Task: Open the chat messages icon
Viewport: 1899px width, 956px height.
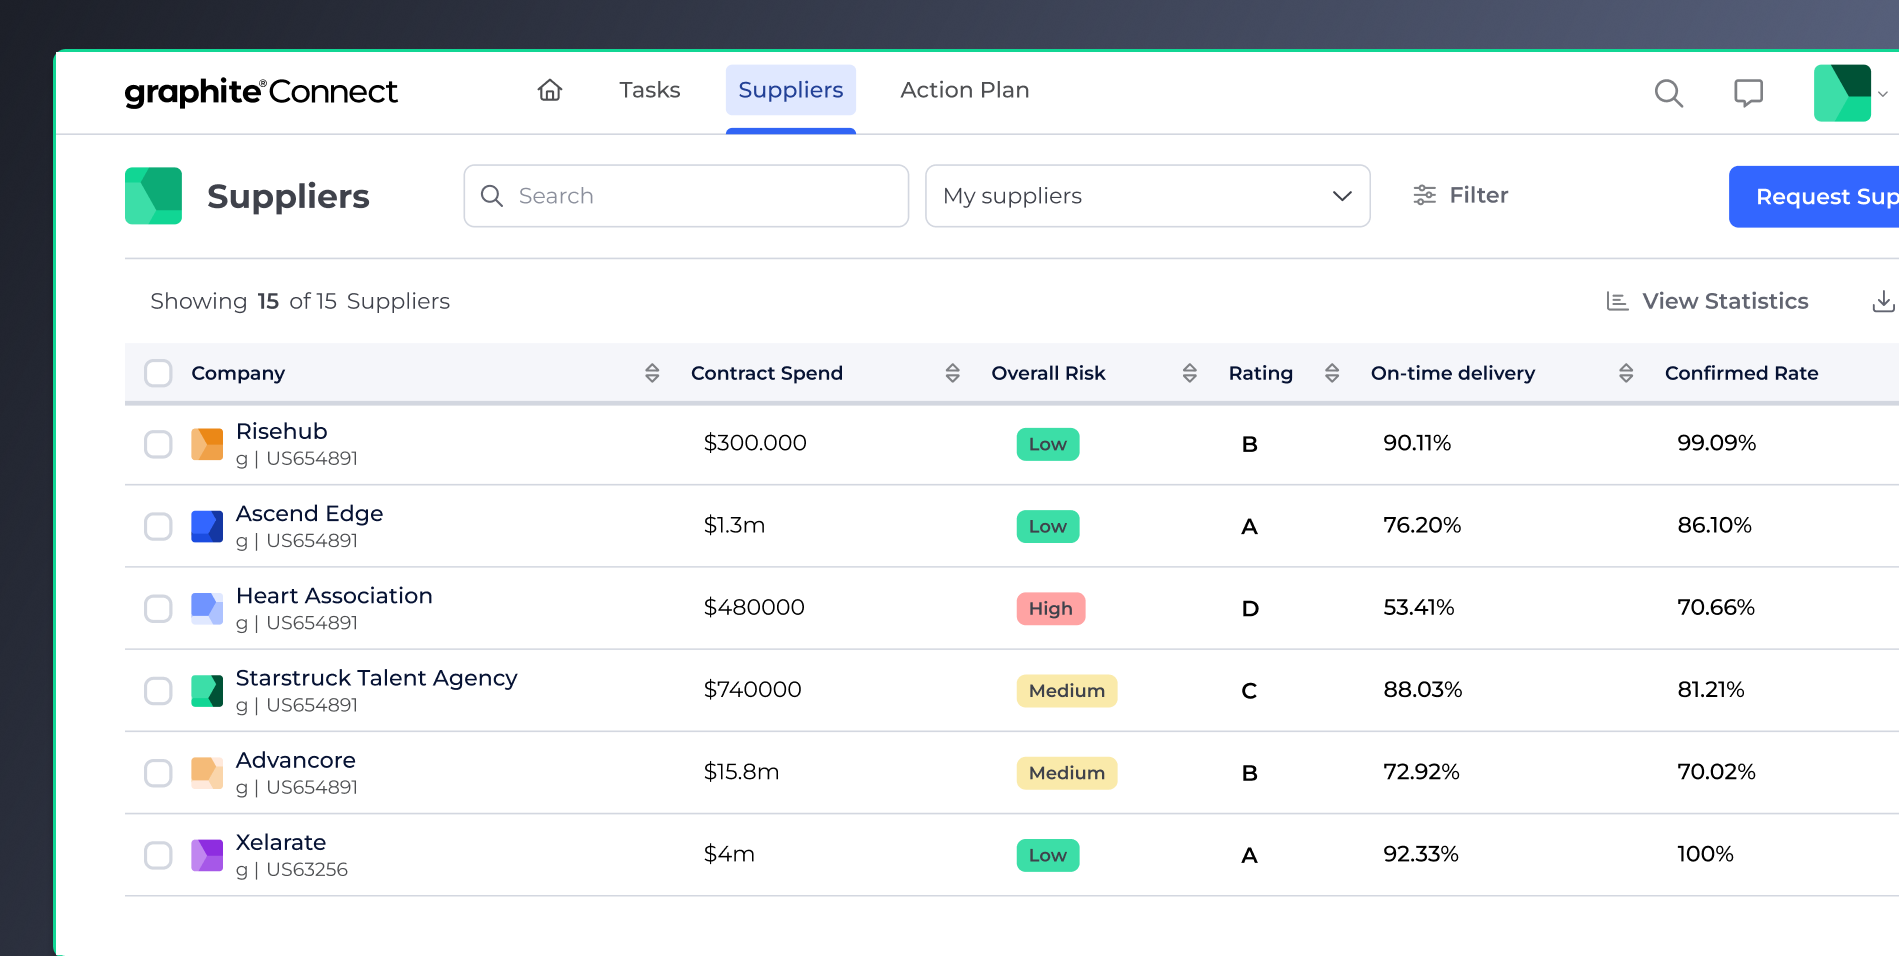Action: 1748,93
